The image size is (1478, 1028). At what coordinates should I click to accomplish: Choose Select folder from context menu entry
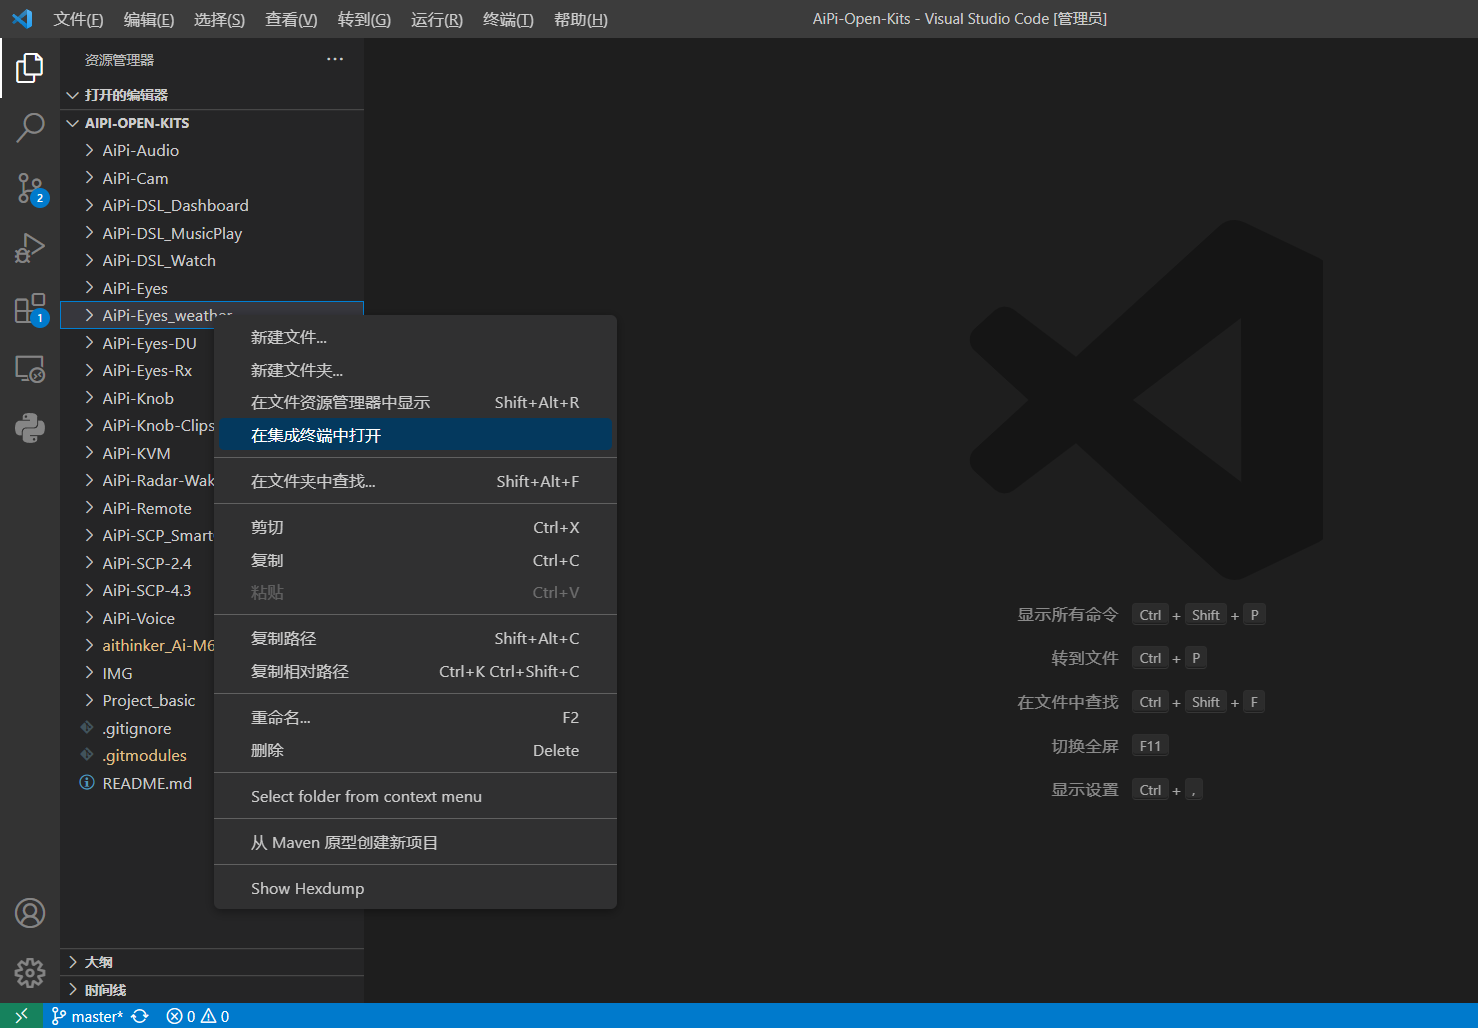[415, 796]
